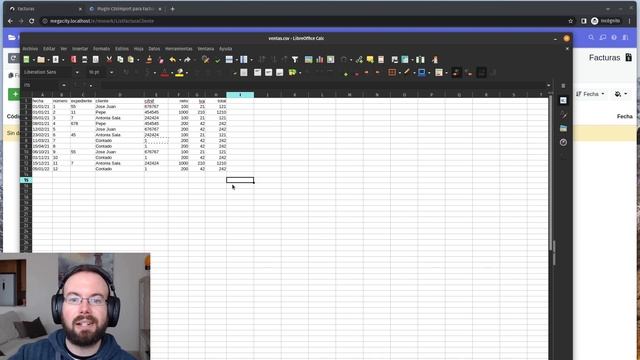Open the sidebar Properties deck icon
The height and width of the screenshot is (360, 640).
click(563, 100)
